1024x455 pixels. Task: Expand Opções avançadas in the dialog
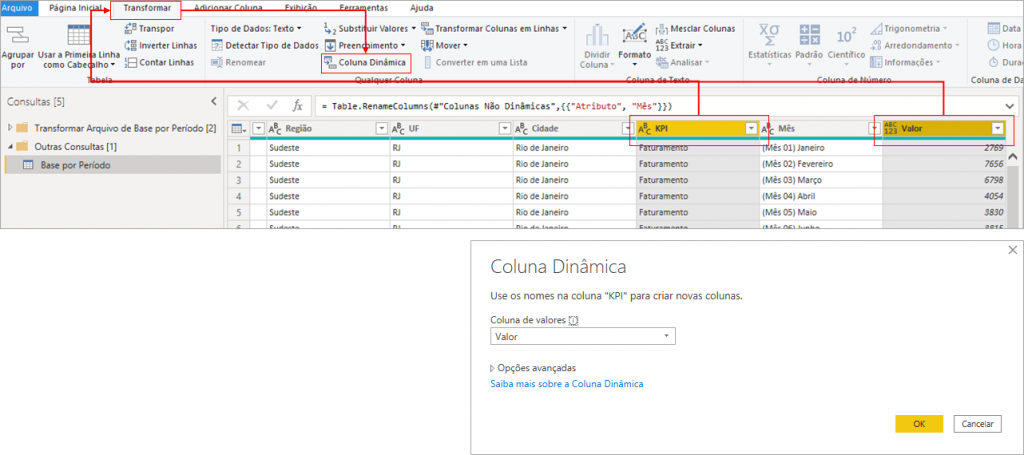point(533,368)
